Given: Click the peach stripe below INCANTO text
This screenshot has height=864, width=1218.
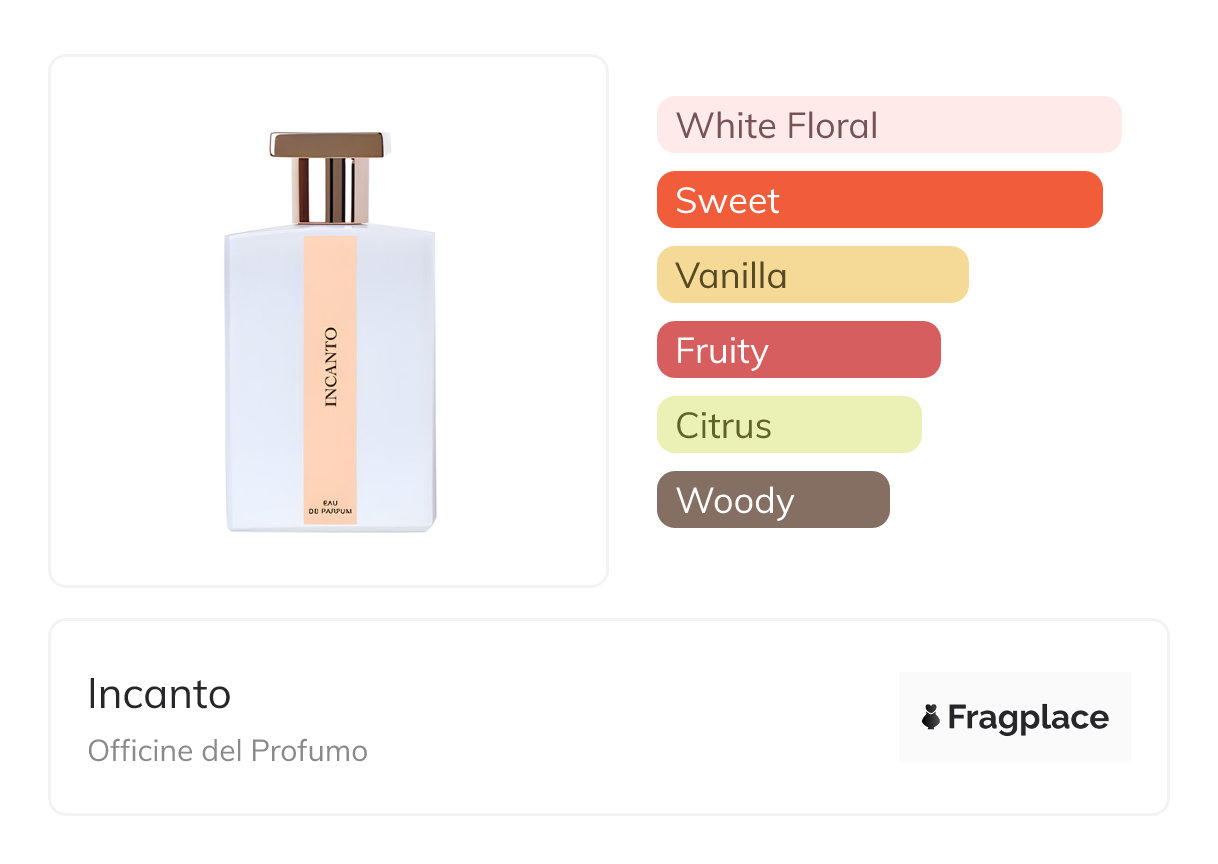Looking at the screenshot, I should [x=330, y=450].
